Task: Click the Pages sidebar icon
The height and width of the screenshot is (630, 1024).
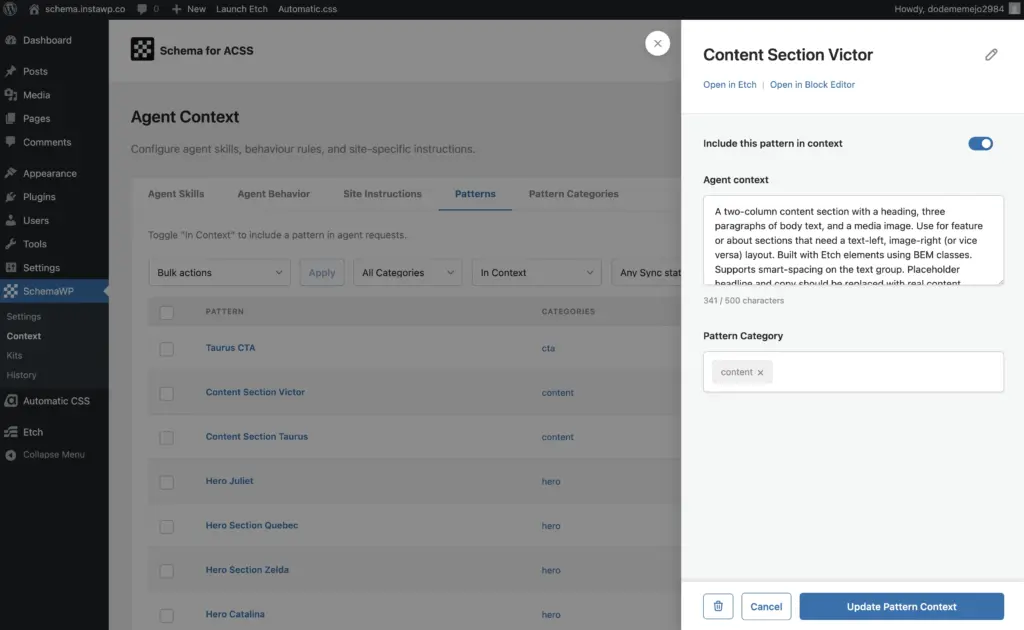Action: tap(10, 118)
